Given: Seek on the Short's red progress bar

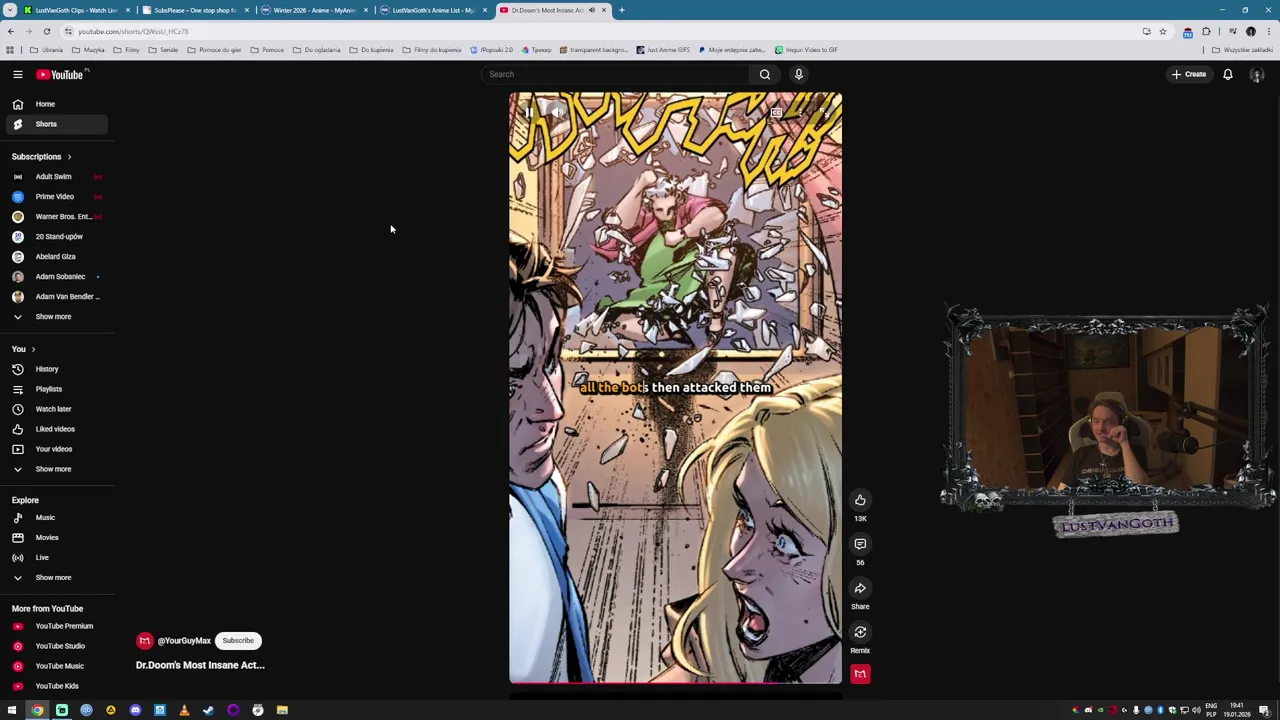Looking at the screenshot, I should tap(675, 683).
